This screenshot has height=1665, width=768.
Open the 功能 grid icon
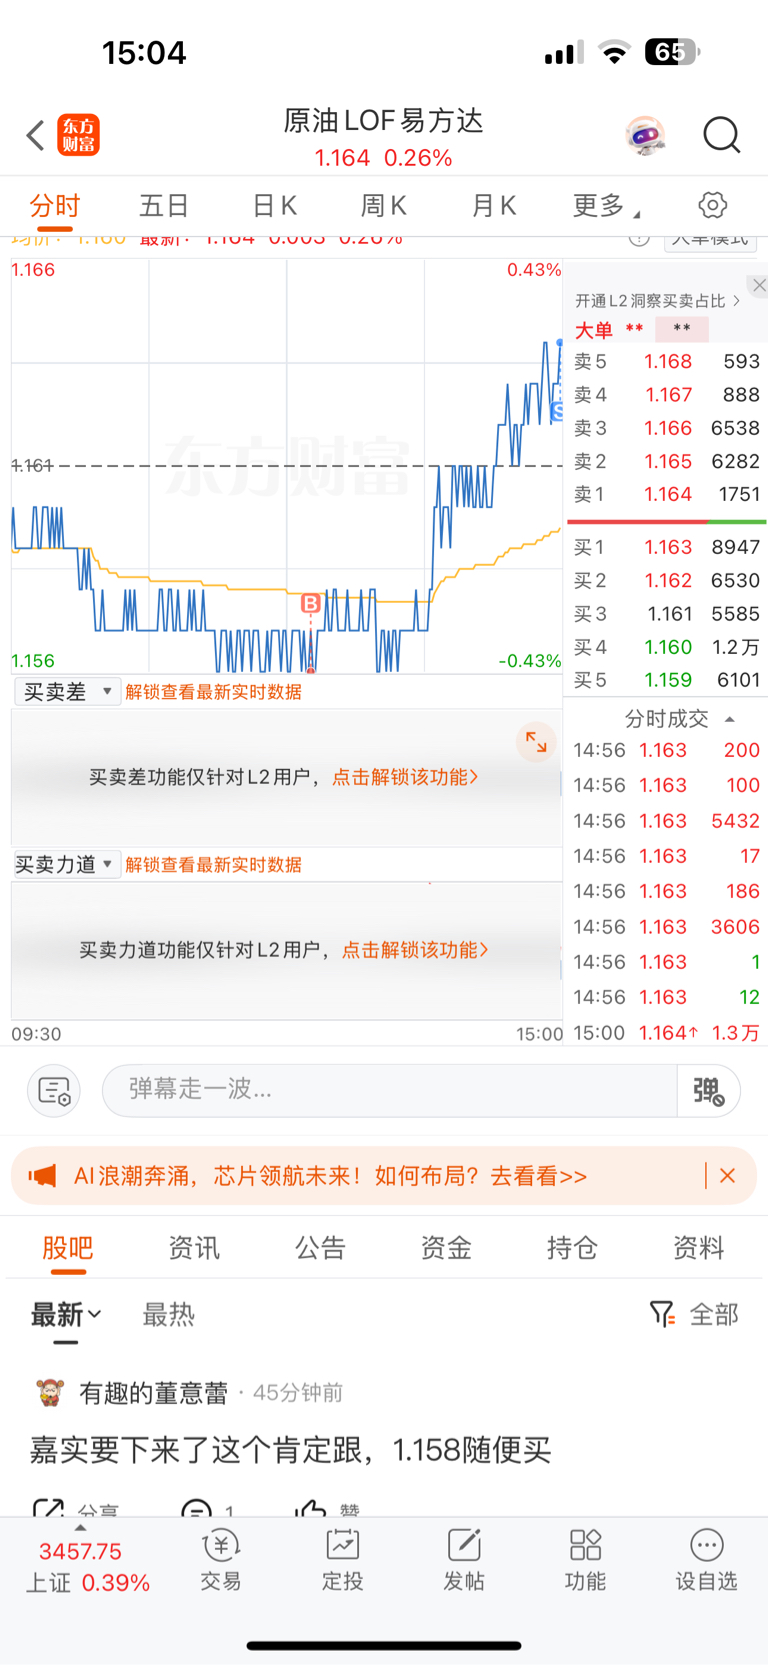tap(585, 1560)
